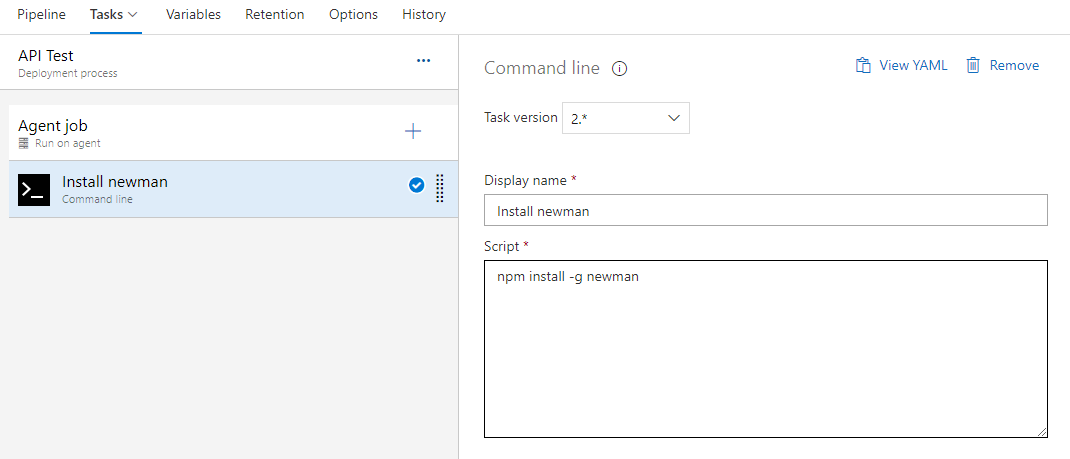The height and width of the screenshot is (459, 1070).
Task: Open the Variables tab
Action: [x=193, y=14]
